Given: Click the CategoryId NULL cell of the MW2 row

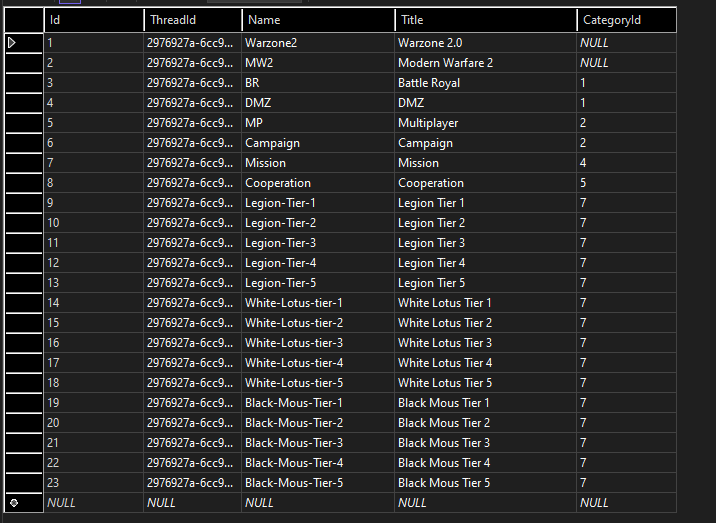Looking at the screenshot, I should pos(626,63).
